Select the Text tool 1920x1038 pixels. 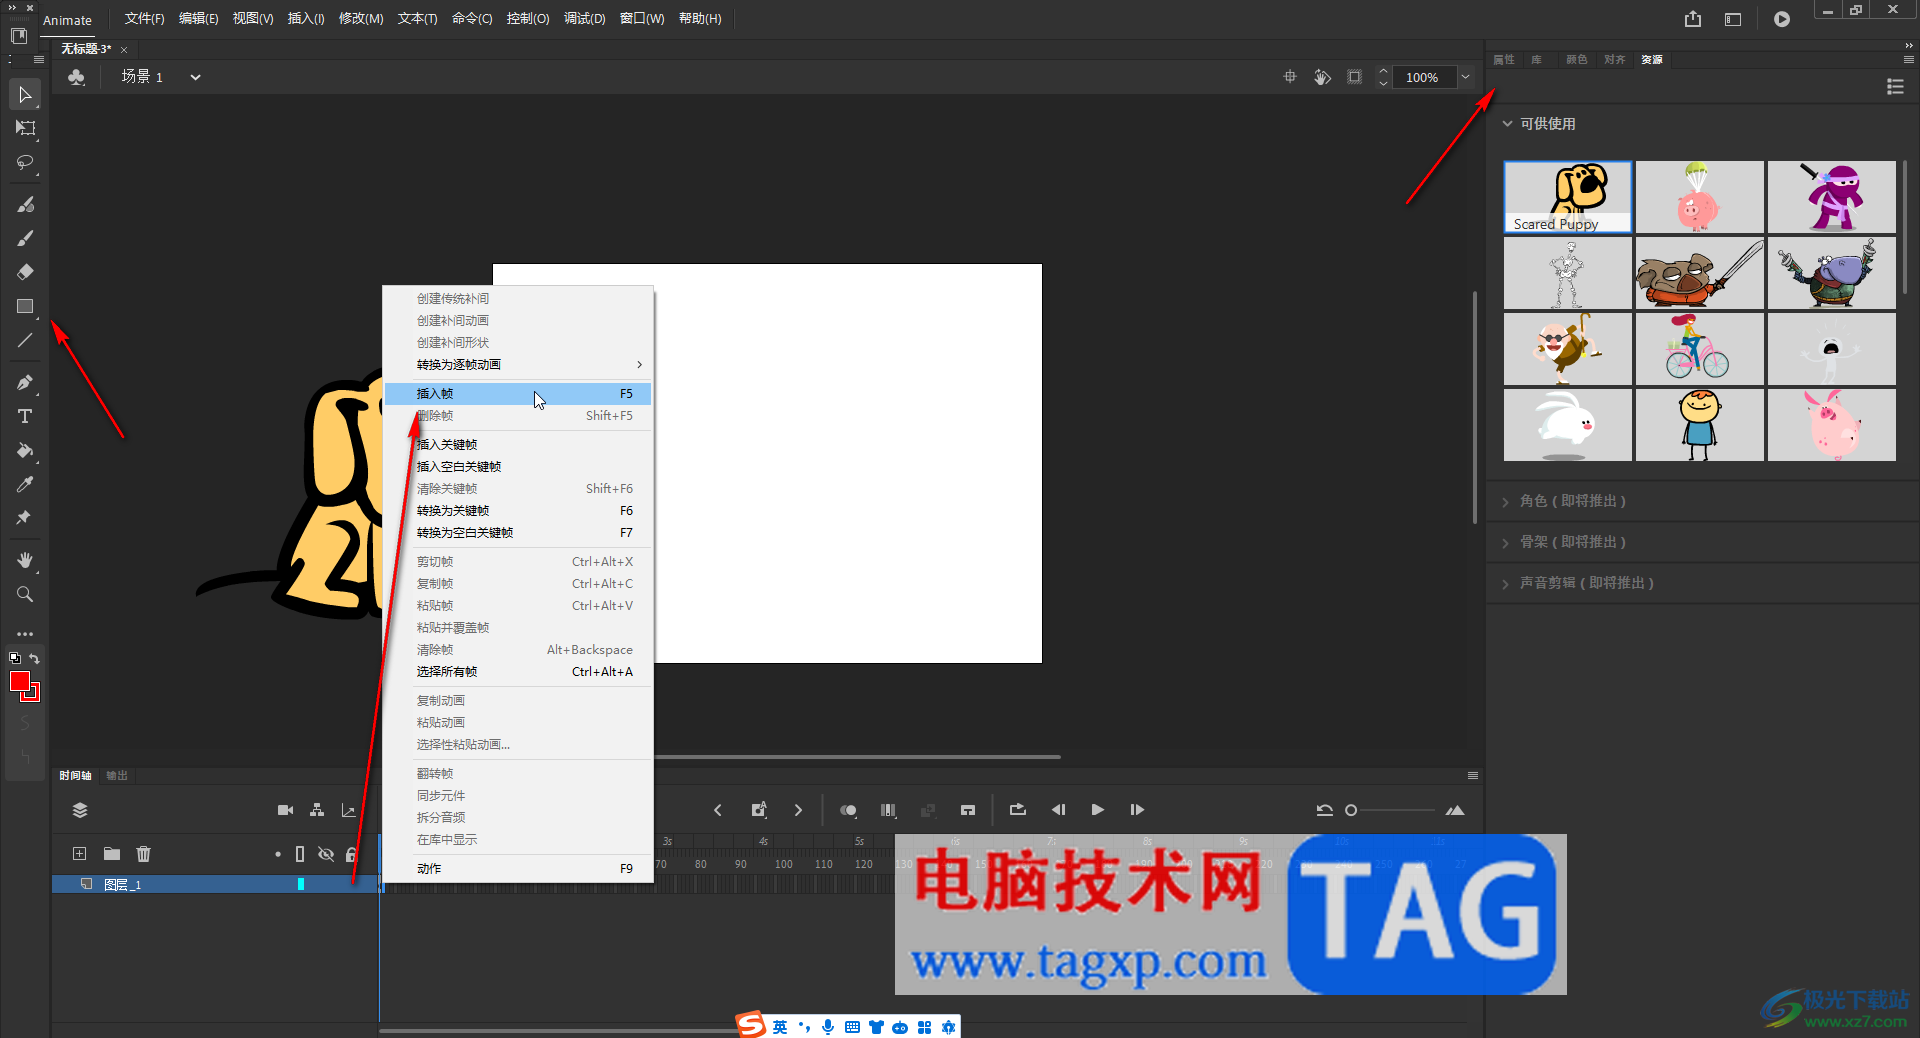25,416
